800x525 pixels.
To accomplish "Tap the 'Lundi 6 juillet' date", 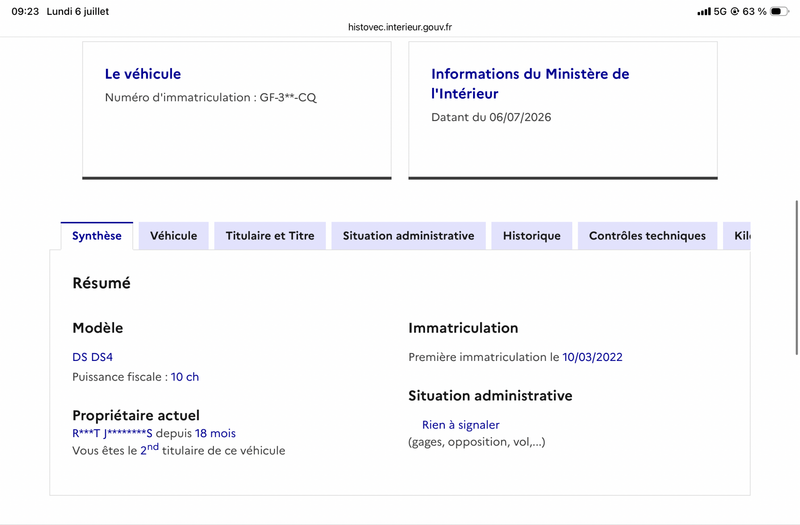I will click(x=78, y=11).
